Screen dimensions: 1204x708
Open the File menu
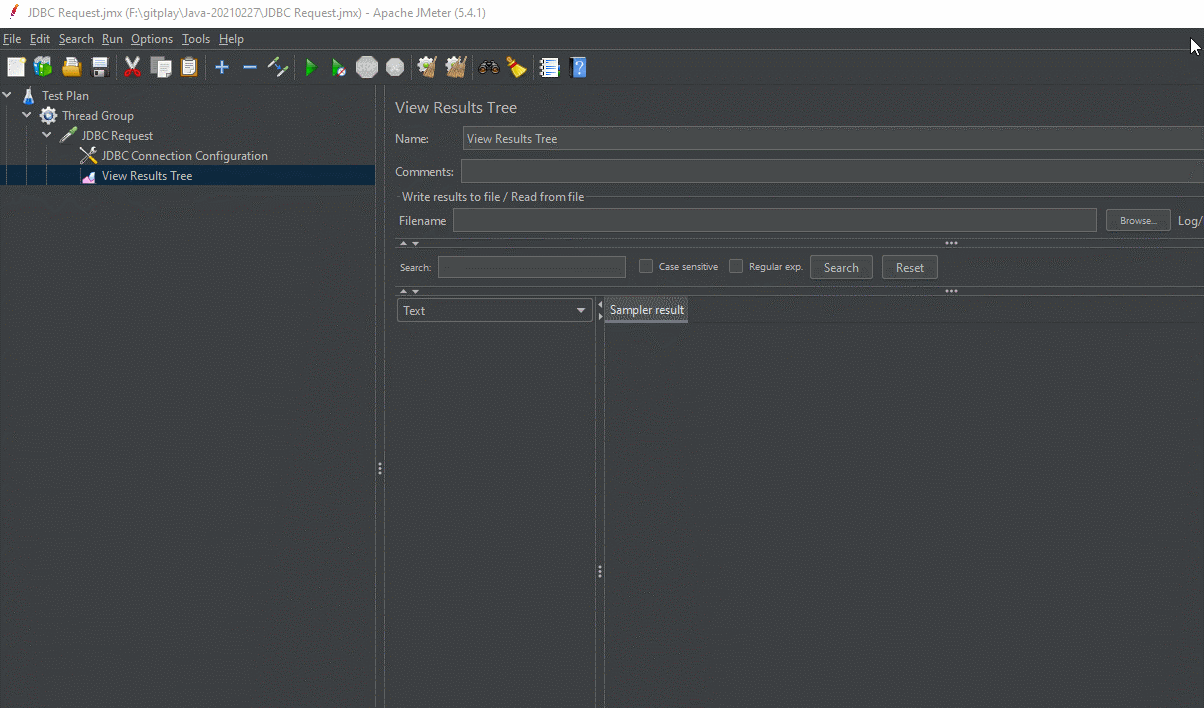pos(12,39)
